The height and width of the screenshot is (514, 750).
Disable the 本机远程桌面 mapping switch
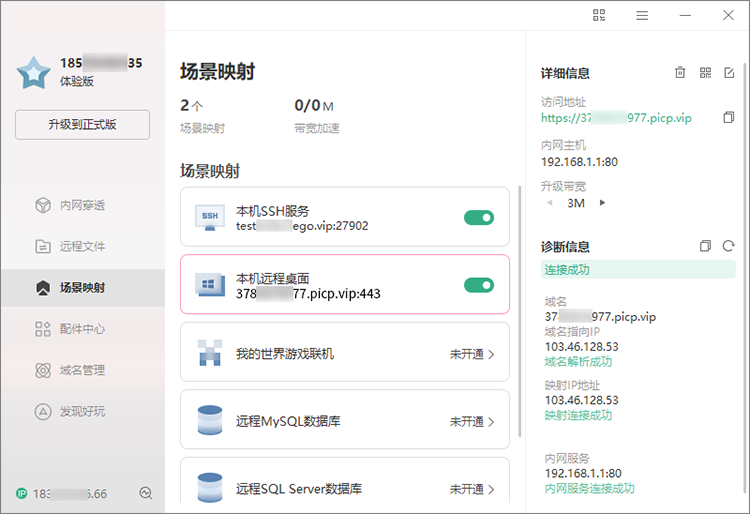coord(479,285)
